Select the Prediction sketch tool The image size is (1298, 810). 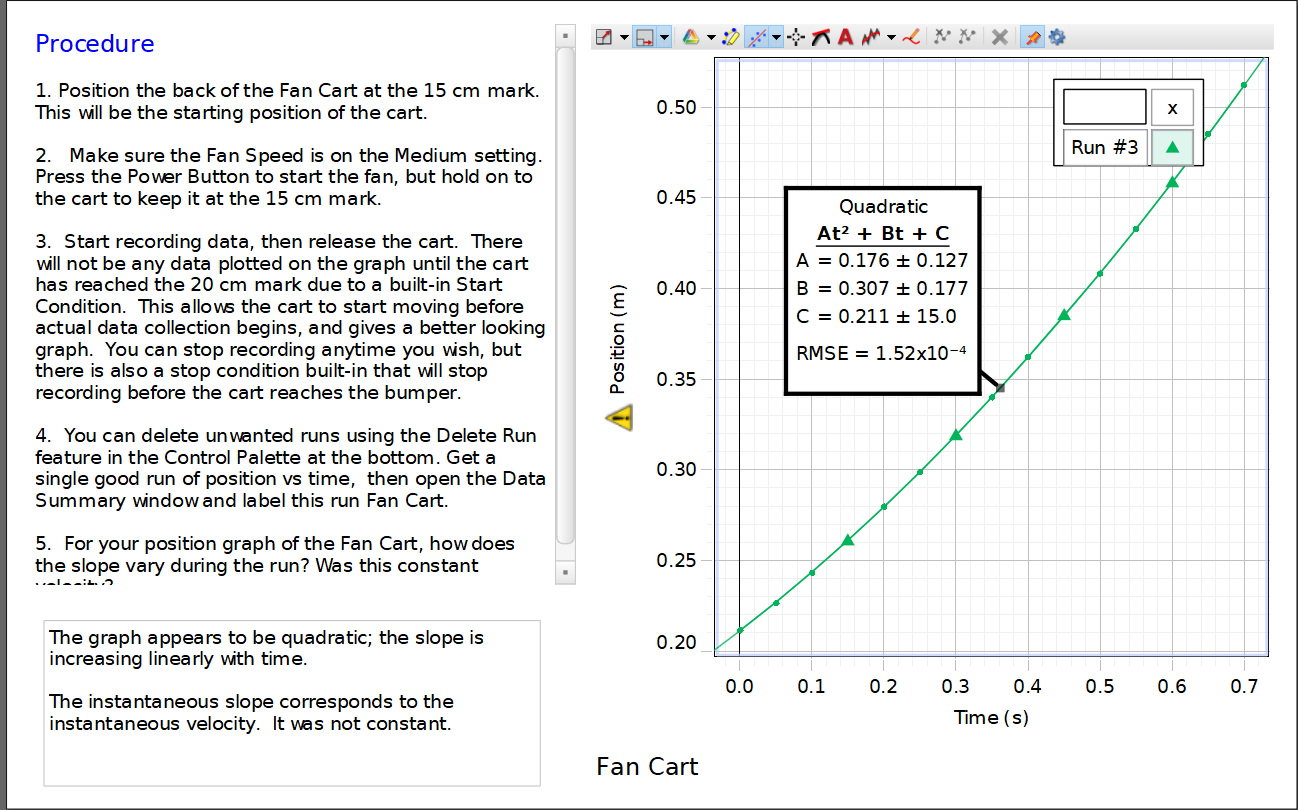pyautogui.click(x=910, y=37)
